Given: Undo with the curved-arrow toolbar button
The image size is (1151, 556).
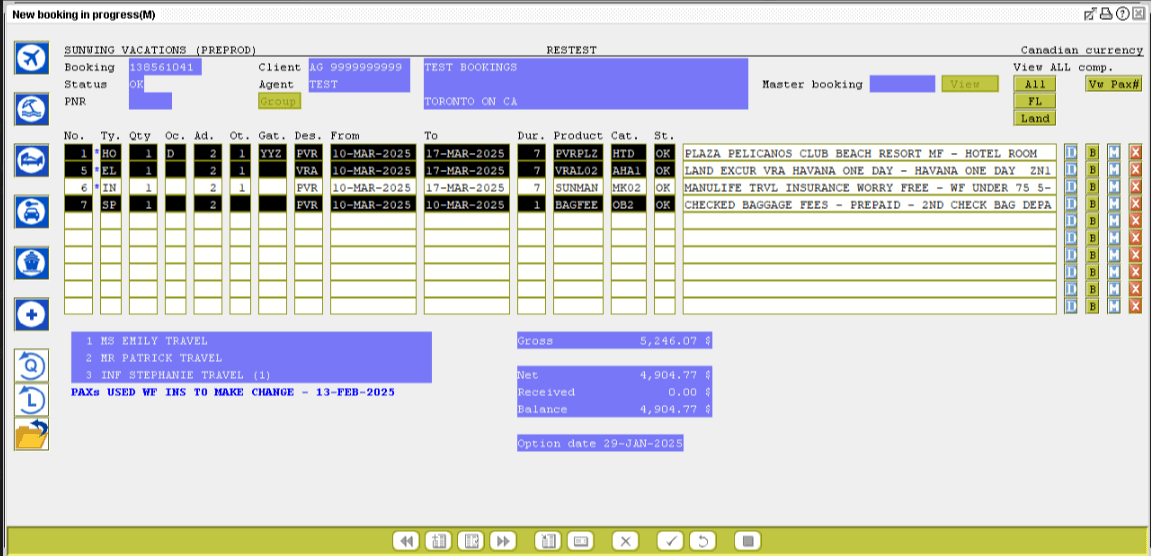Looking at the screenshot, I should pyautogui.click(x=702, y=541).
